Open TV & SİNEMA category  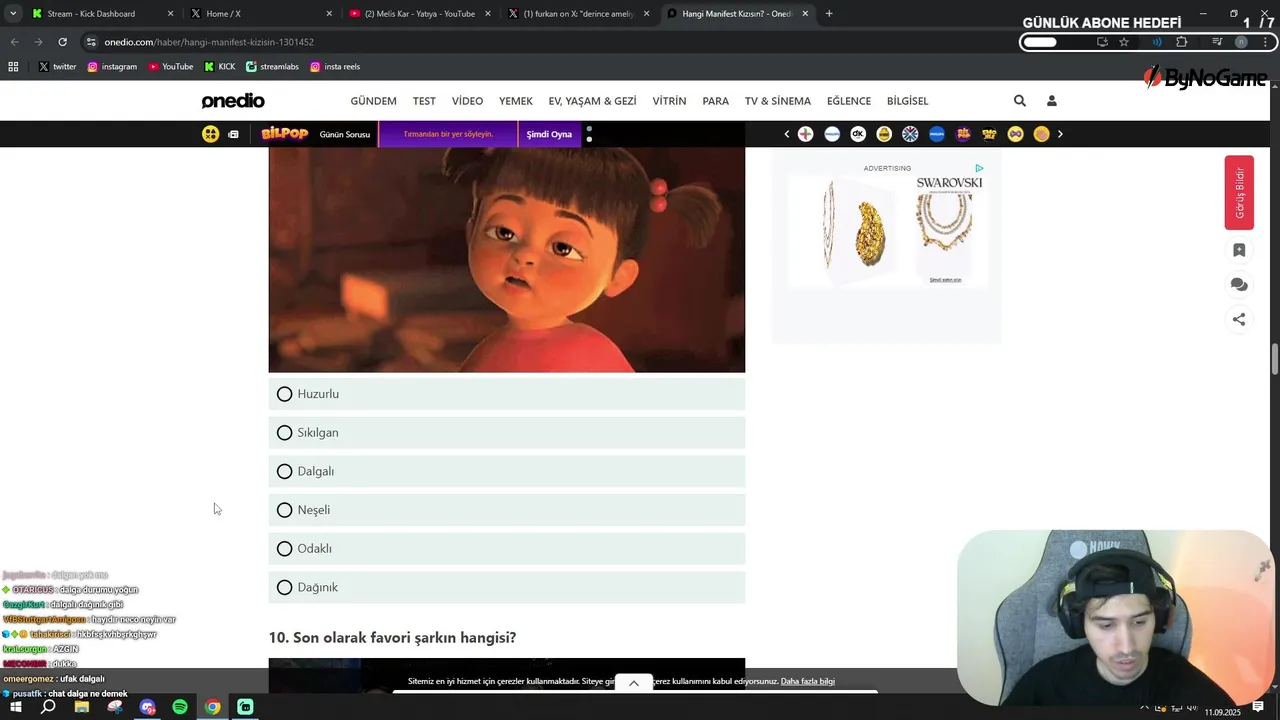[x=777, y=101]
